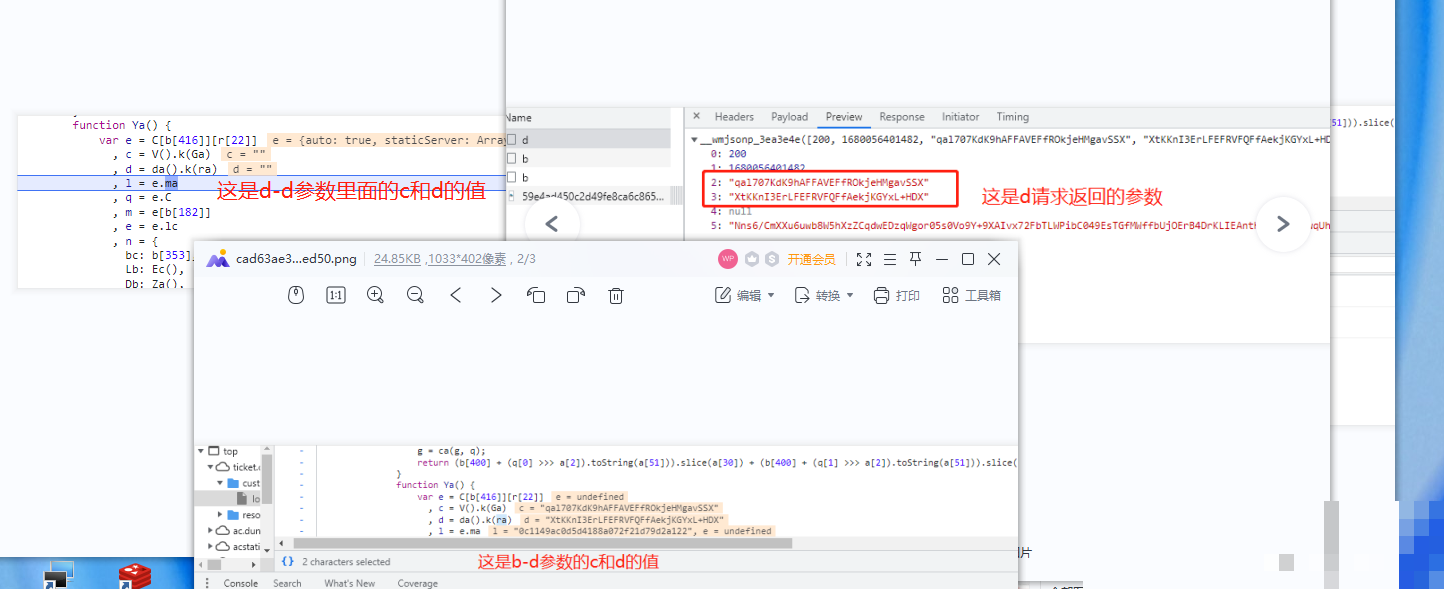Zoom in using the magnifier plus icon

[375, 295]
